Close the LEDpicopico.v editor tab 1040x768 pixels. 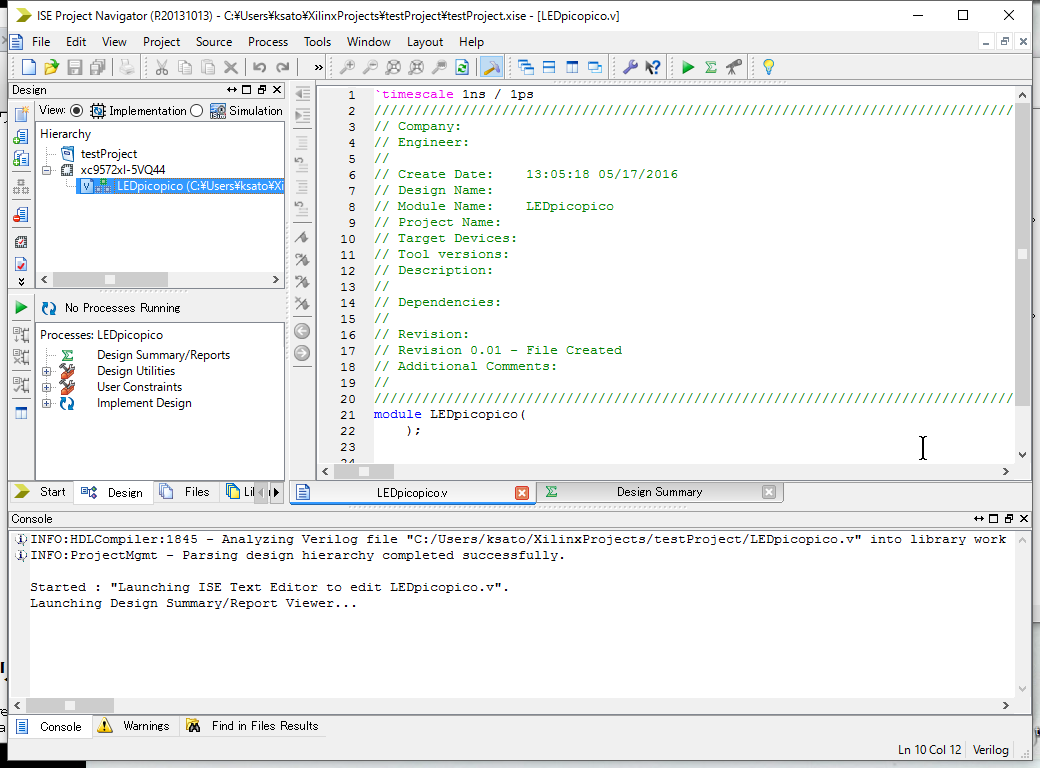click(x=522, y=493)
